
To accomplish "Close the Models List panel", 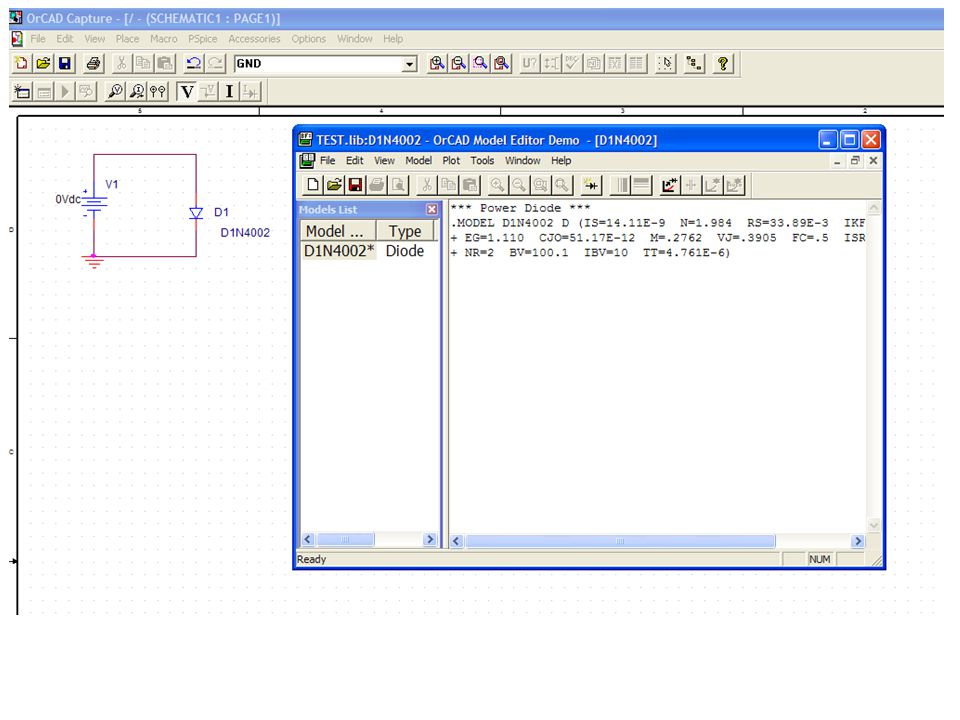I will coord(432,209).
